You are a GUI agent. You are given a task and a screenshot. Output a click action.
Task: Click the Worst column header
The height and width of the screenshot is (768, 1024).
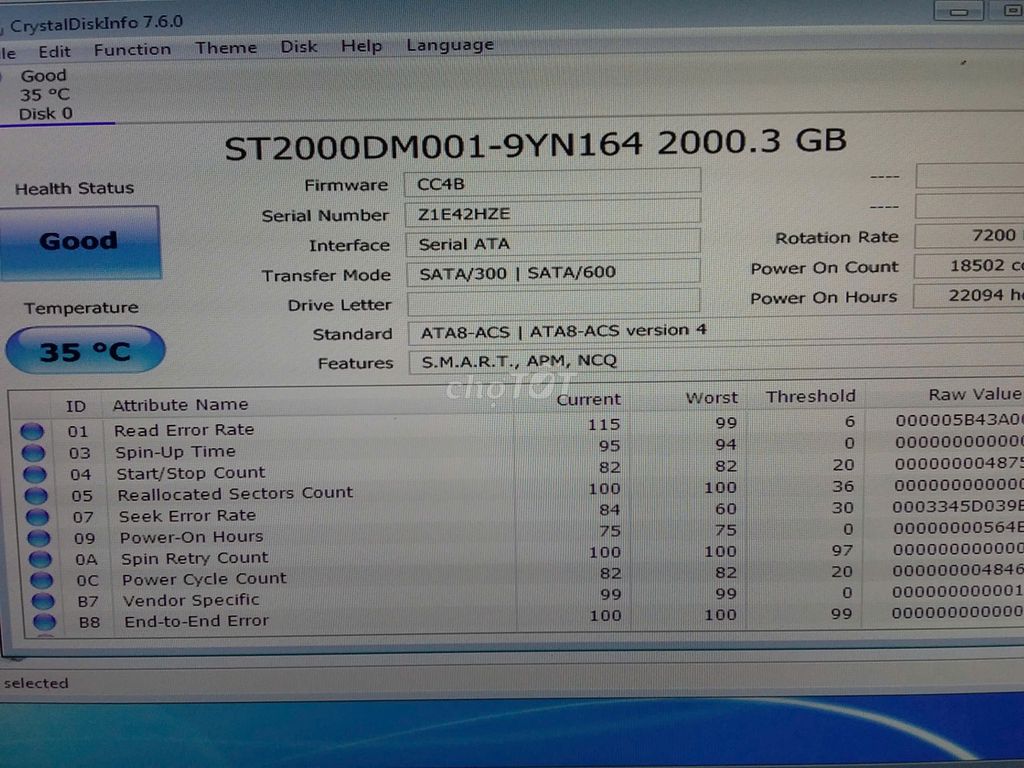point(711,398)
